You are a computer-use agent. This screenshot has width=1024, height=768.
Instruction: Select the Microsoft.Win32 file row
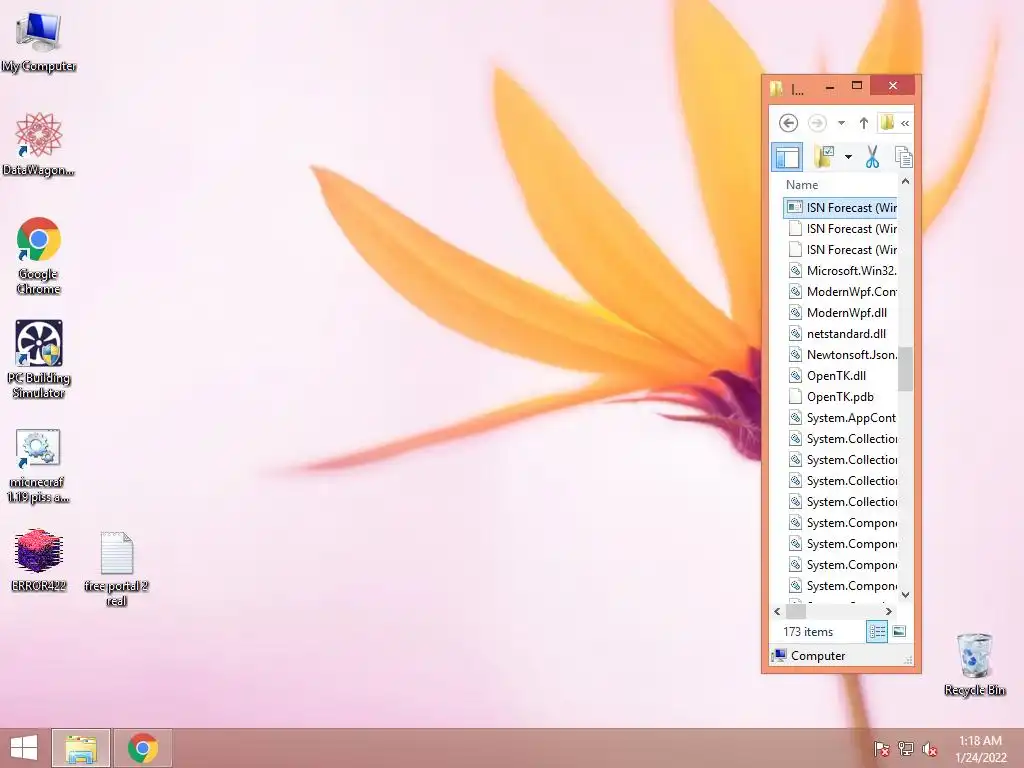click(x=840, y=270)
